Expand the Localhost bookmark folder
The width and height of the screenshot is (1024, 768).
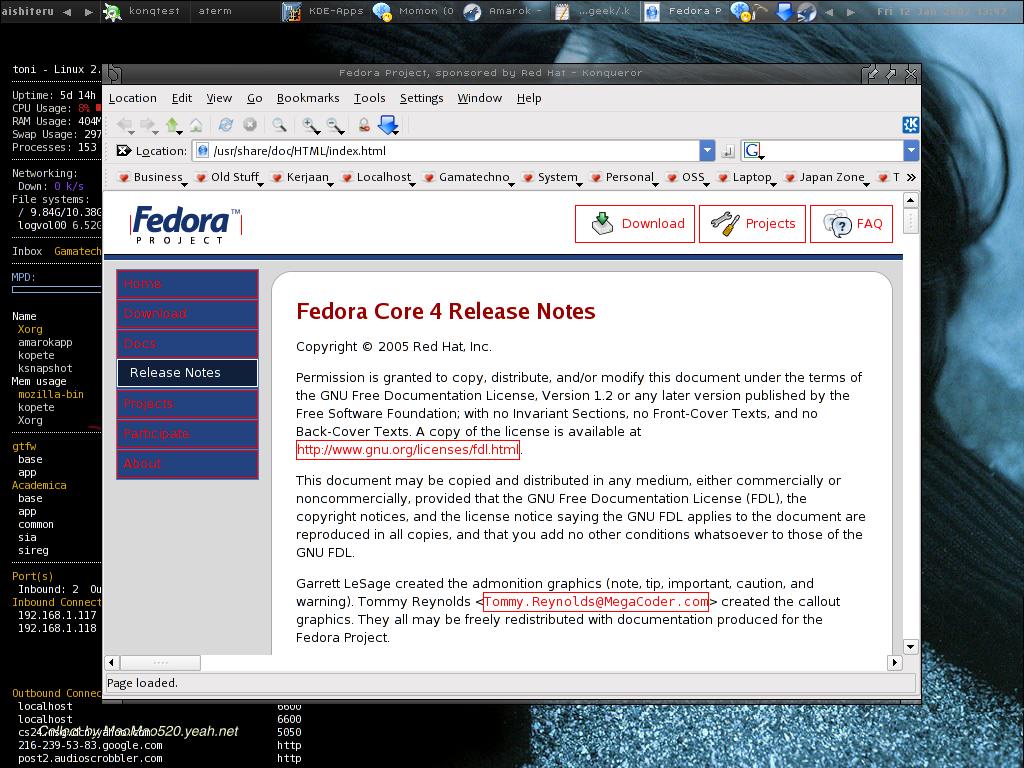point(378,177)
